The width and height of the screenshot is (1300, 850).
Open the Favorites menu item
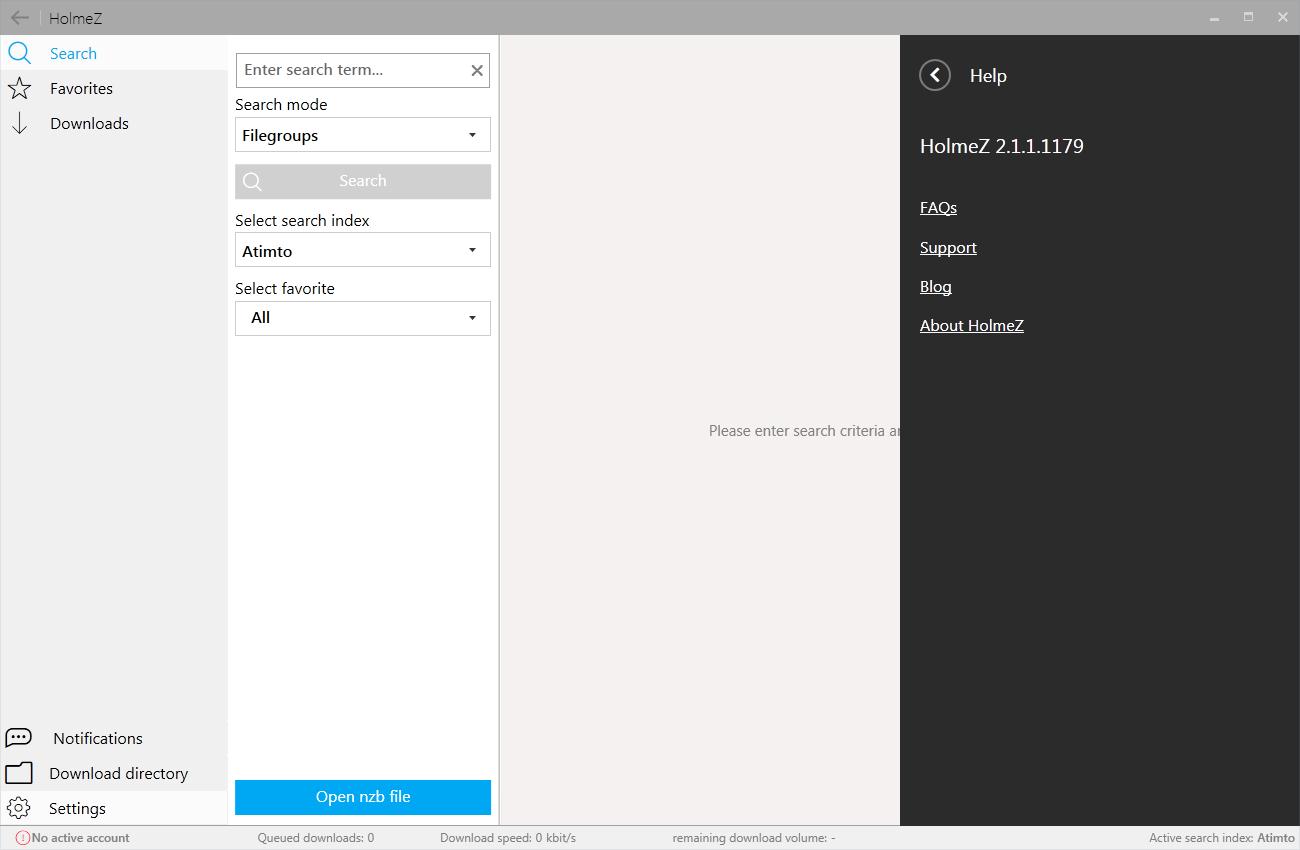(x=81, y=89)
